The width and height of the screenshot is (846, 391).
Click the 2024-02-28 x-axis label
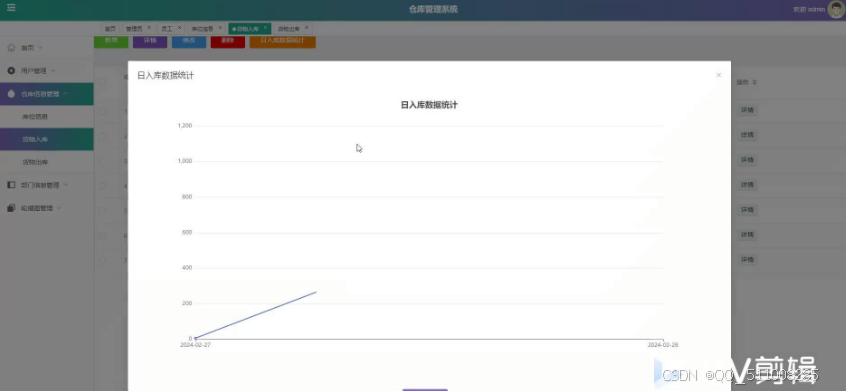tap(663, 345)
